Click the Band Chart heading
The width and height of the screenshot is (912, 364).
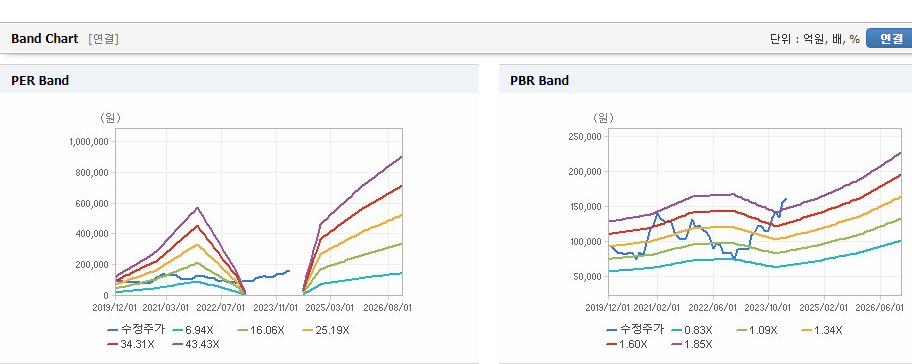tap(44, 38)
